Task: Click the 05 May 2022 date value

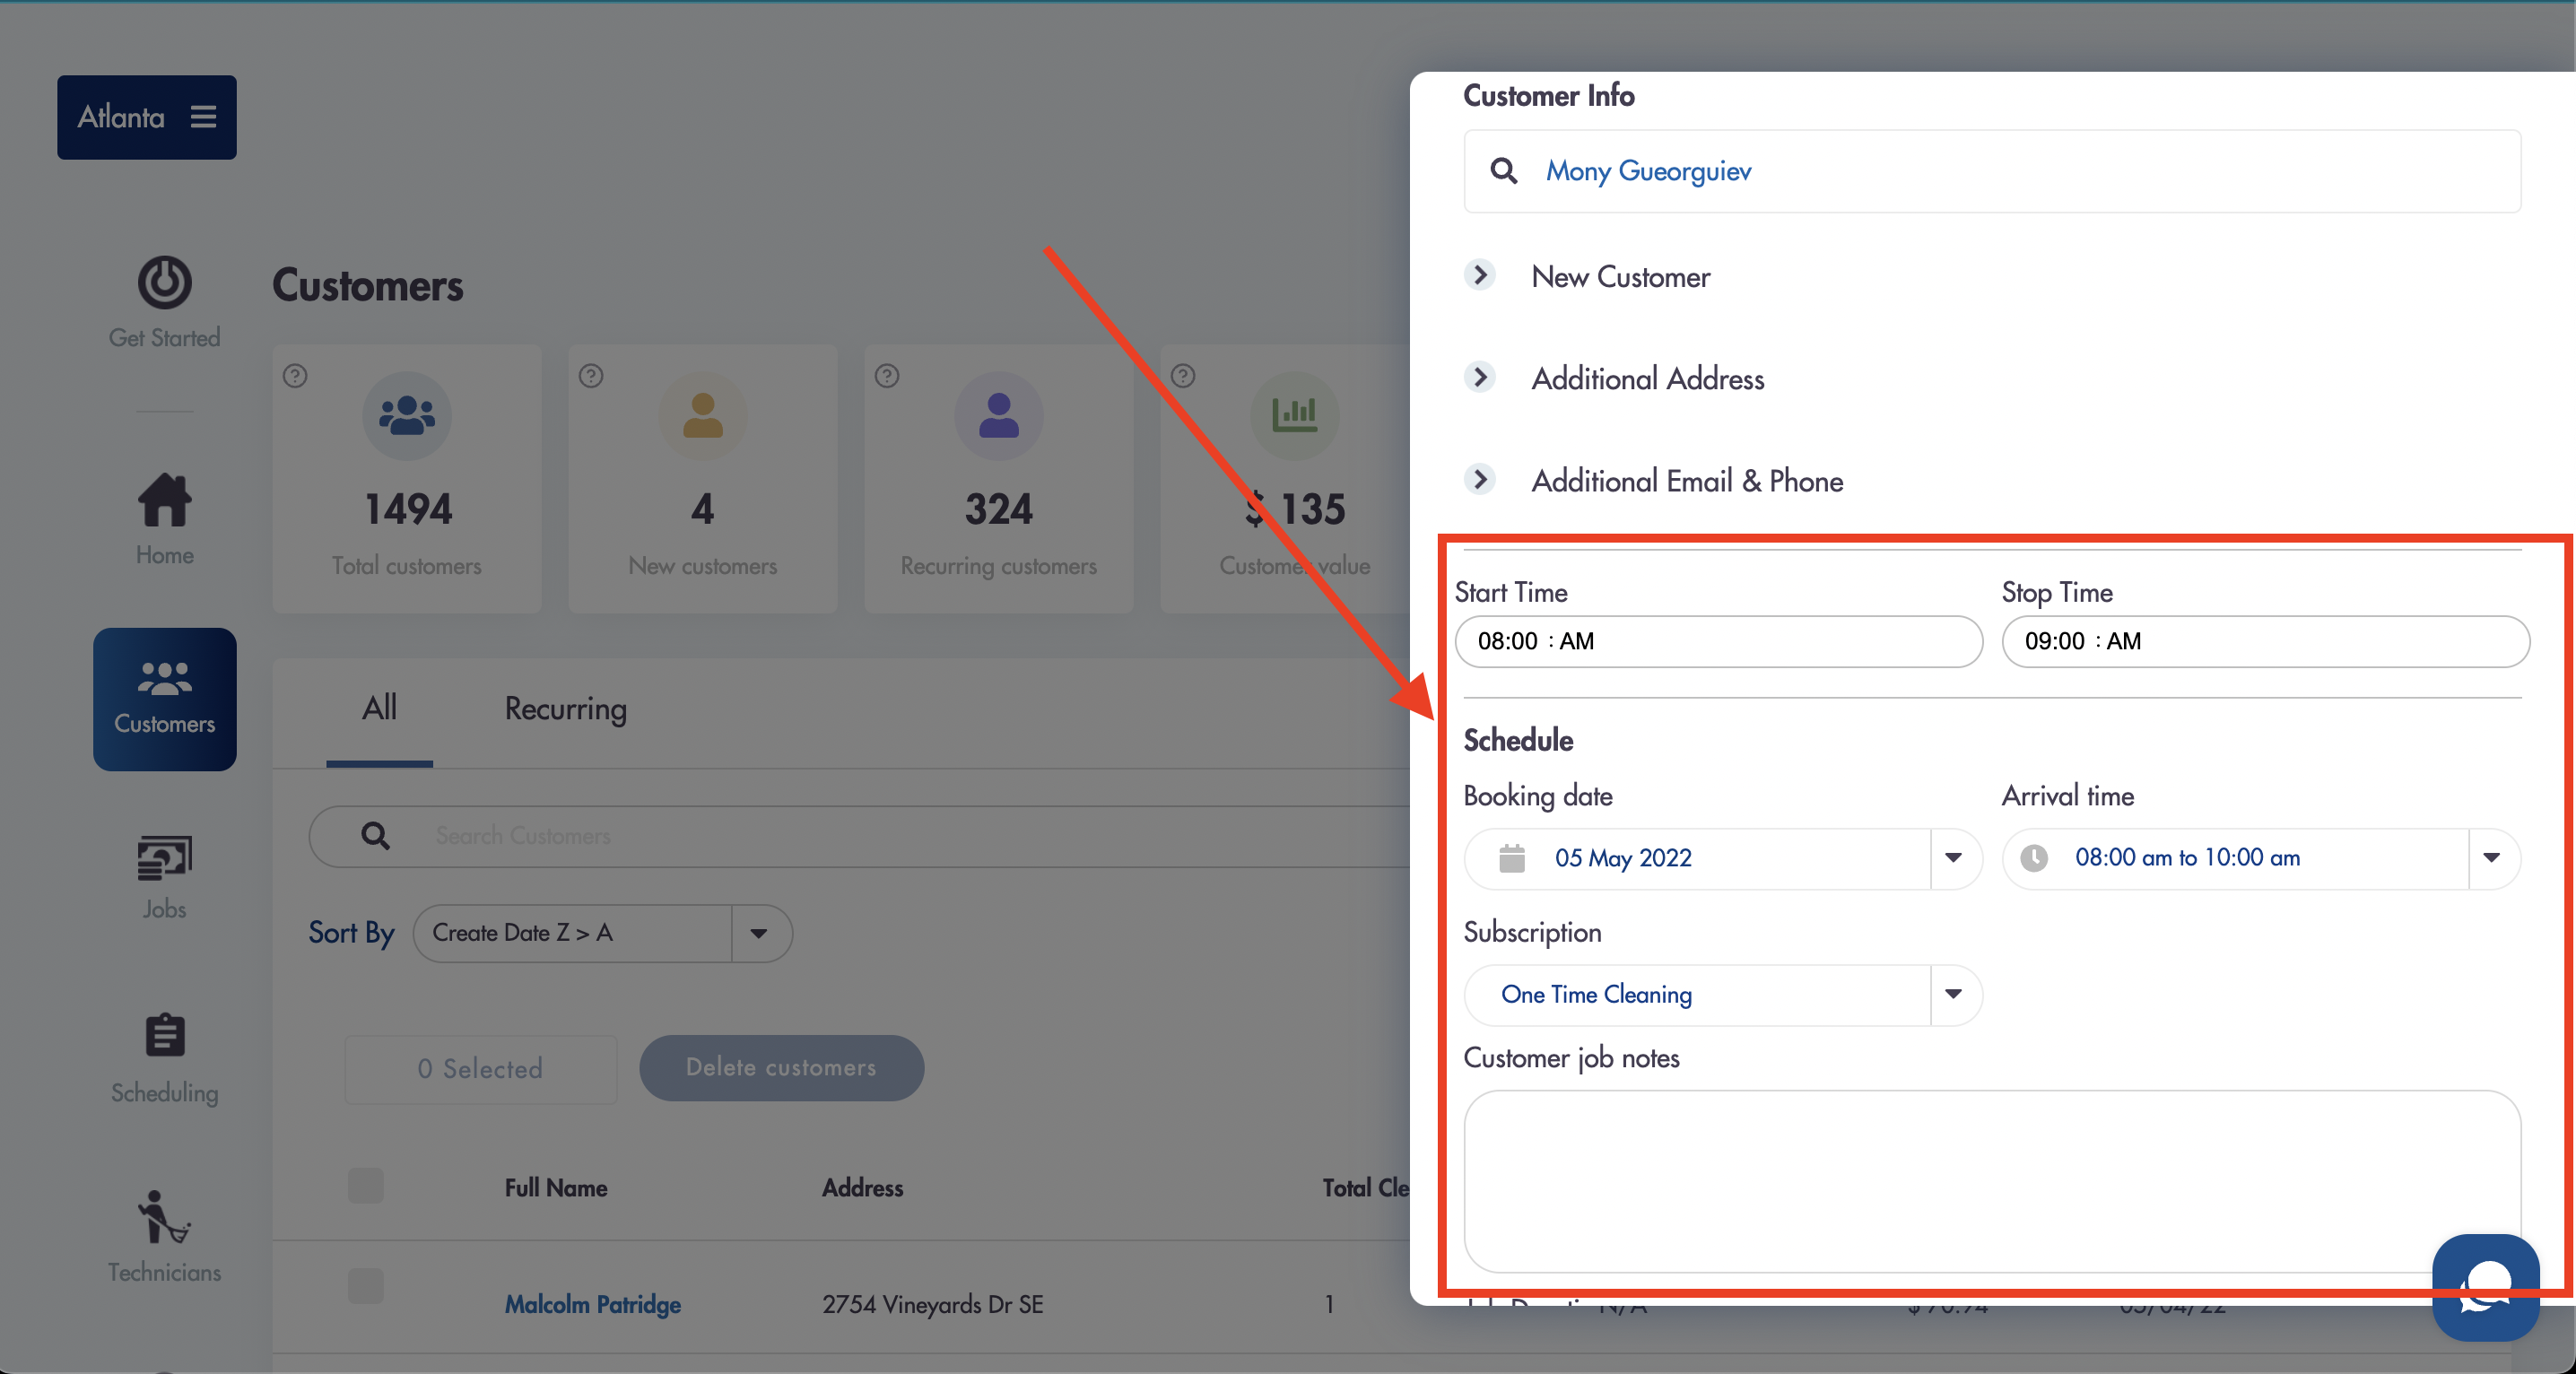Action: tap(1623, 858)
